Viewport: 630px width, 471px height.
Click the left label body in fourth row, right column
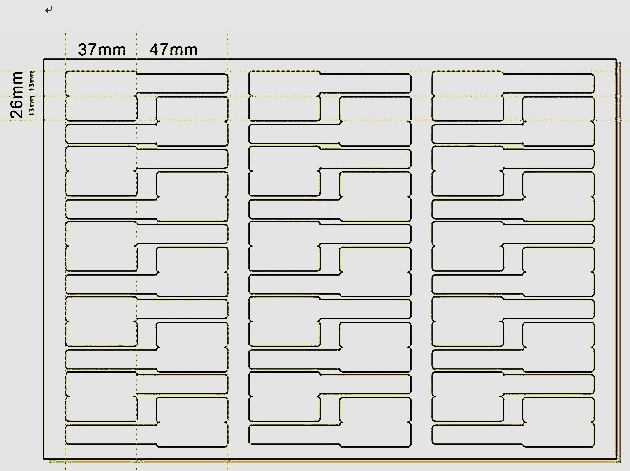pyautogui.click(x=467, y=322)
